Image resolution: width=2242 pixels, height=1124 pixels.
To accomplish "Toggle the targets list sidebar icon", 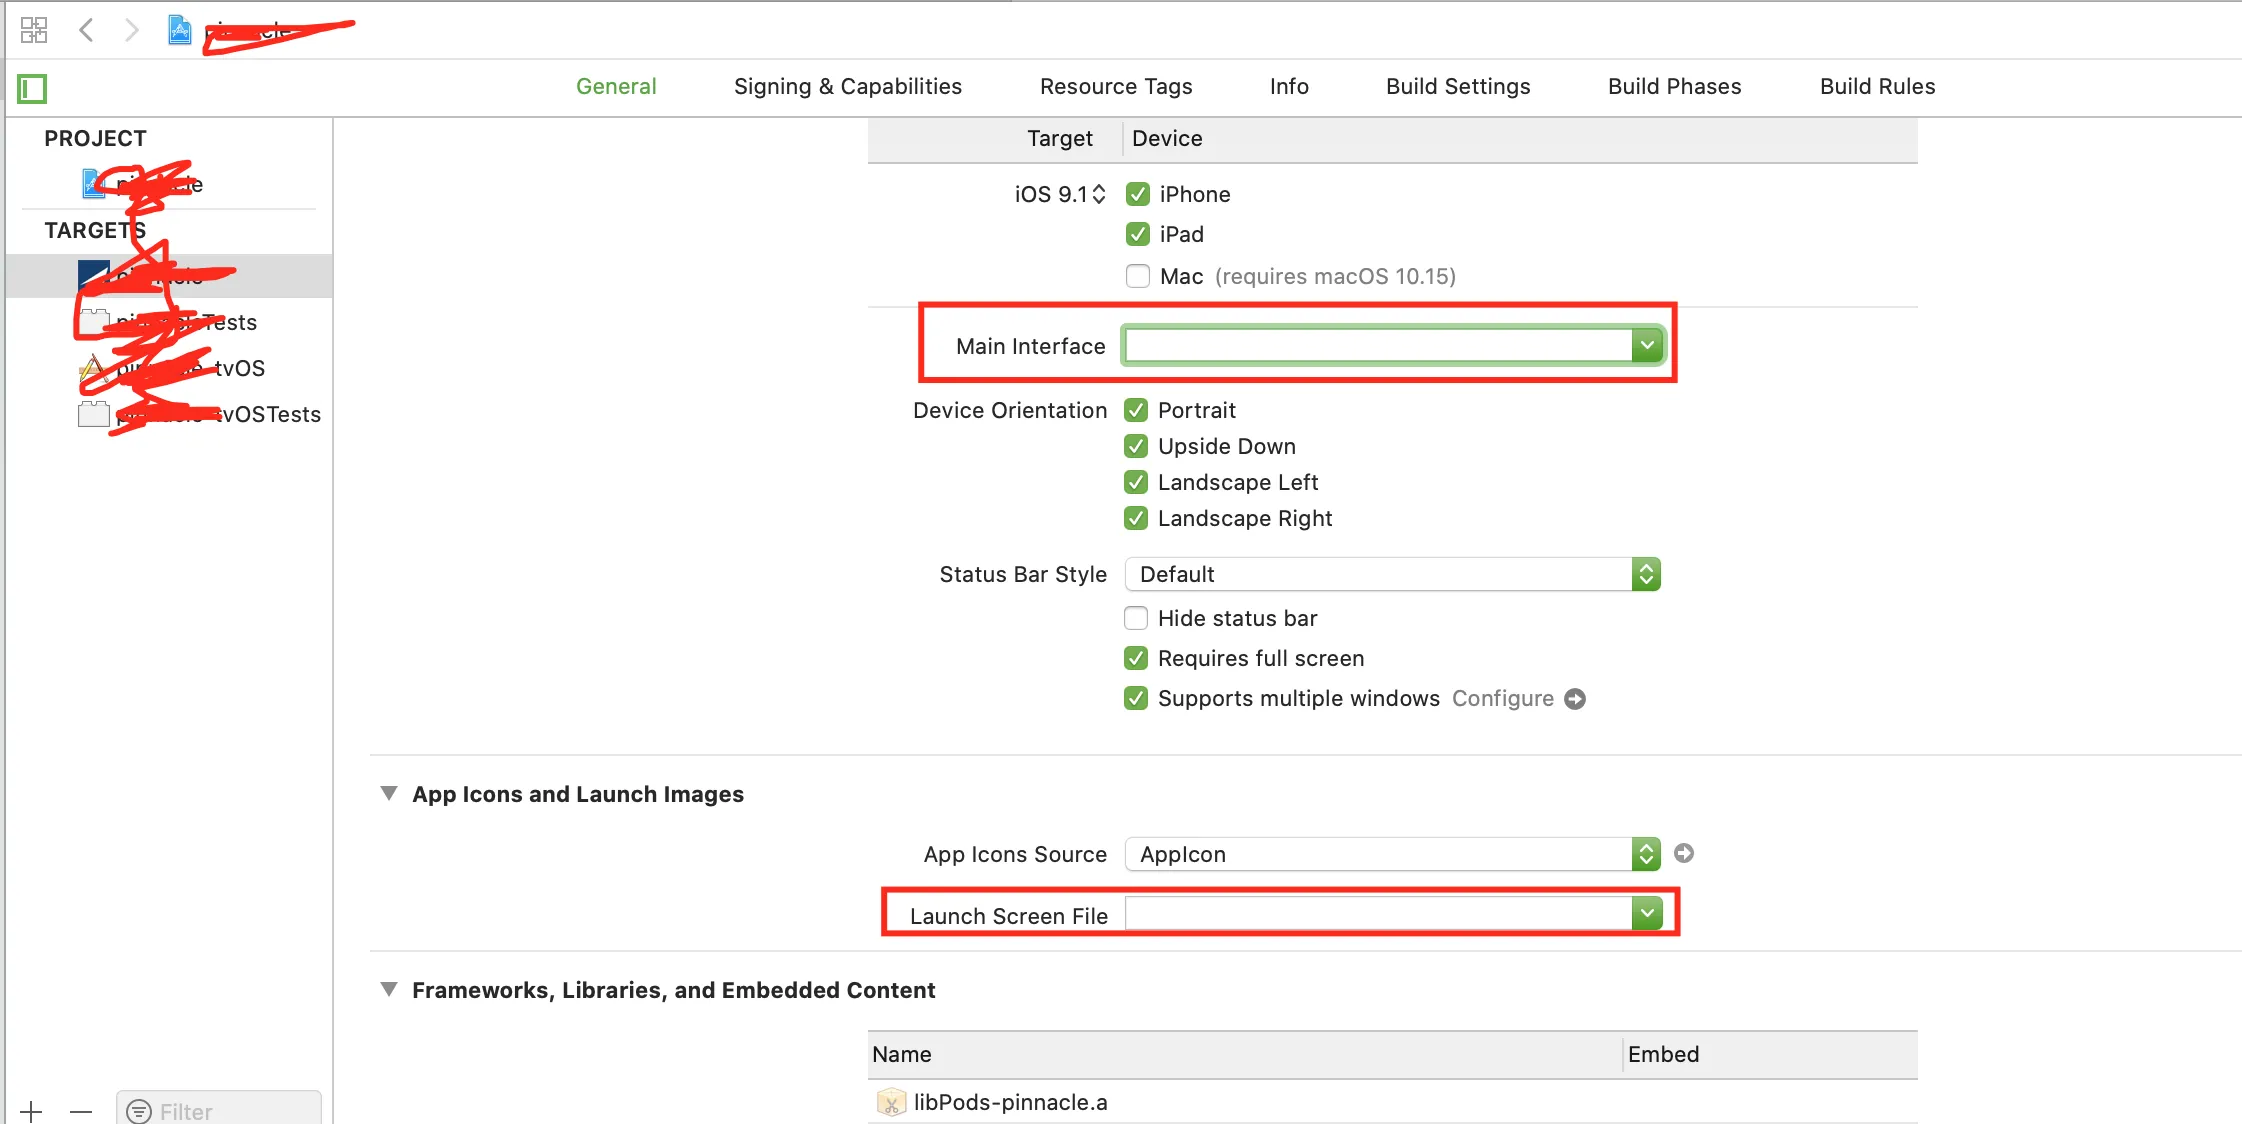I will 32,89.
